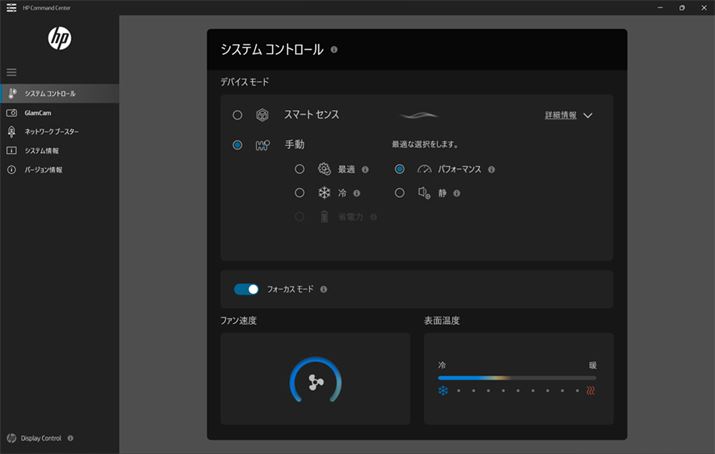
Task: Click the デバイス モード heading
Action: pos(245,82)
